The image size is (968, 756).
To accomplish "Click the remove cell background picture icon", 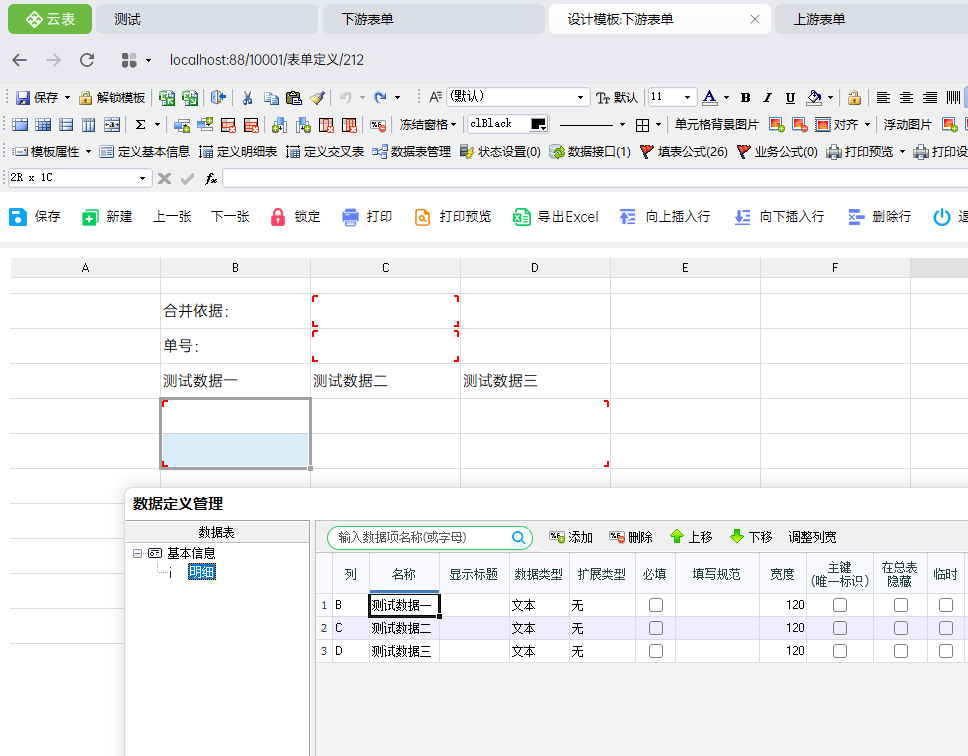I will (799, 125).
